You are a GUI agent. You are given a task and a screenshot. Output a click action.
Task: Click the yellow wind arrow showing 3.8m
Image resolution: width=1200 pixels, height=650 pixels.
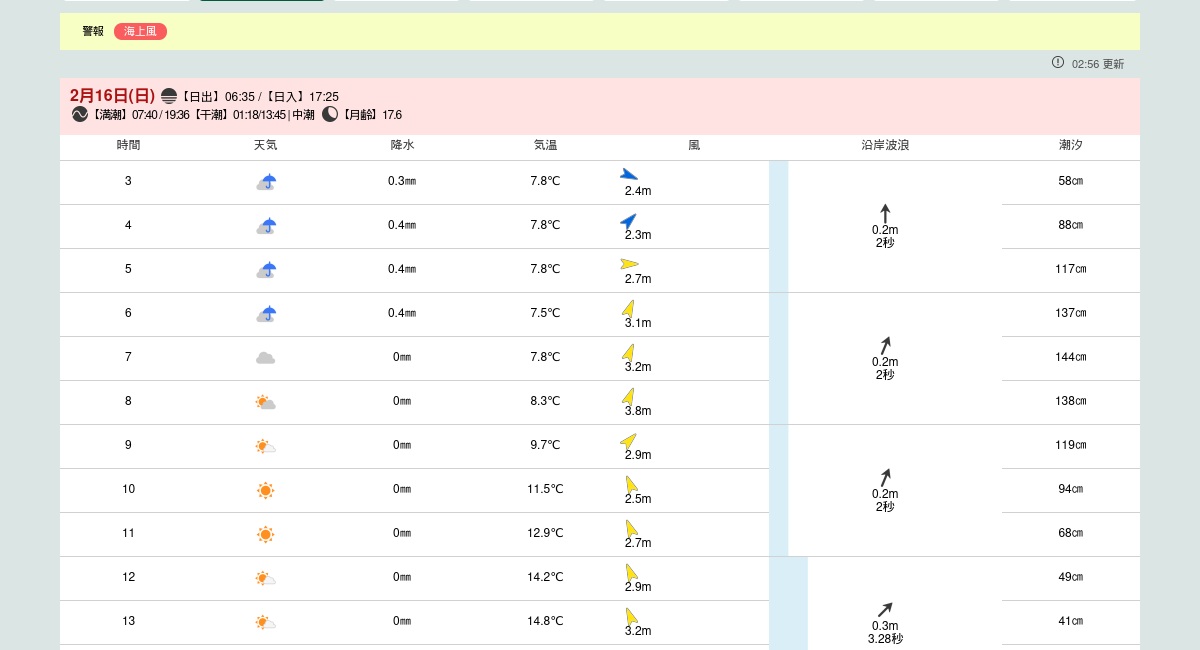click(x=628, y=396)
